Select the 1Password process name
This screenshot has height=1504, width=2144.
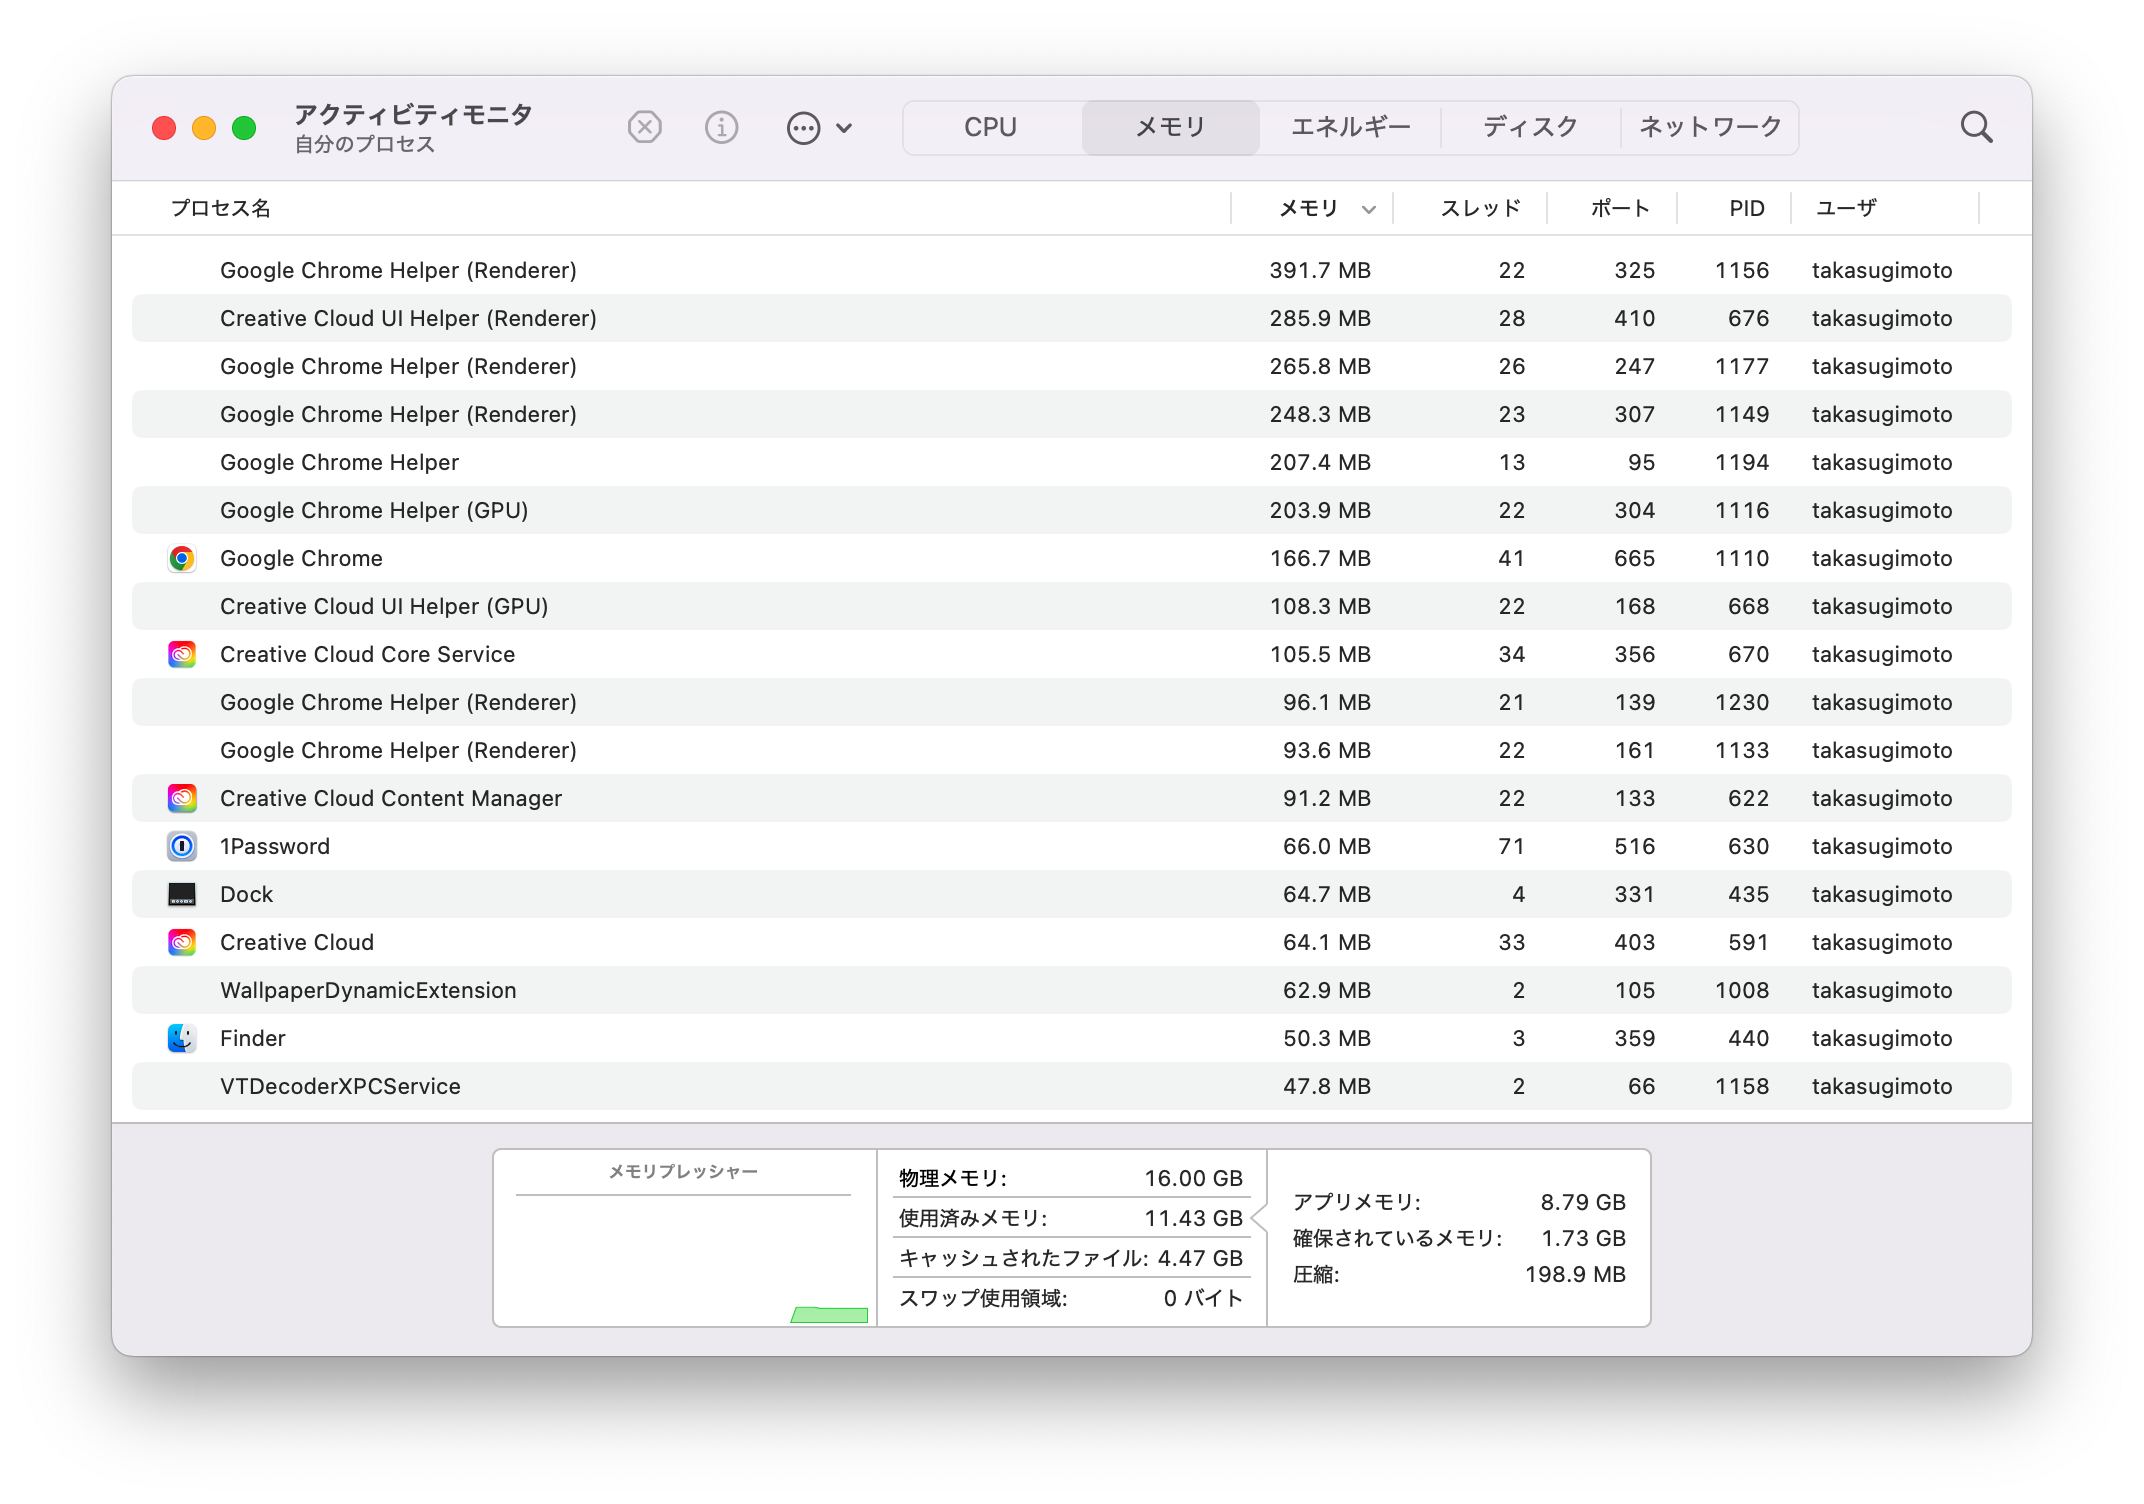pyautogui.click(x=275, y=846)
